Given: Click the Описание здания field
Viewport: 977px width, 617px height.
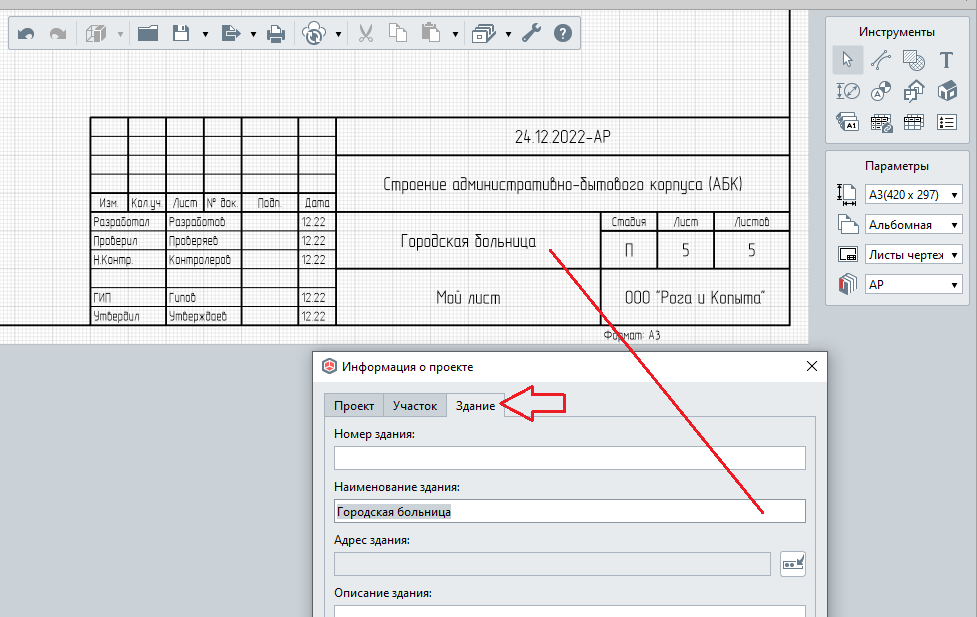Looking at the screenshot, I should [x=570, y=611].
